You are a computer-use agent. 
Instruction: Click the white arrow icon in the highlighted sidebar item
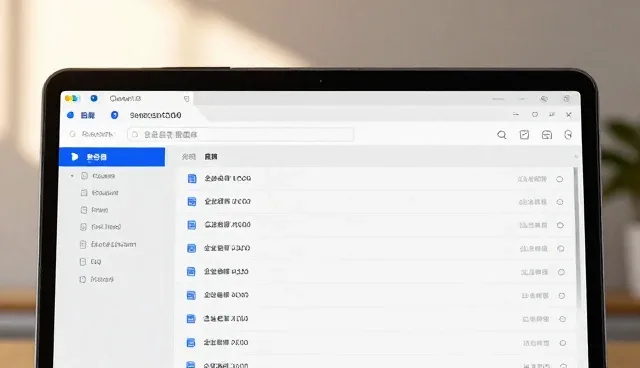pyautogui.click(x=74, y=157)
